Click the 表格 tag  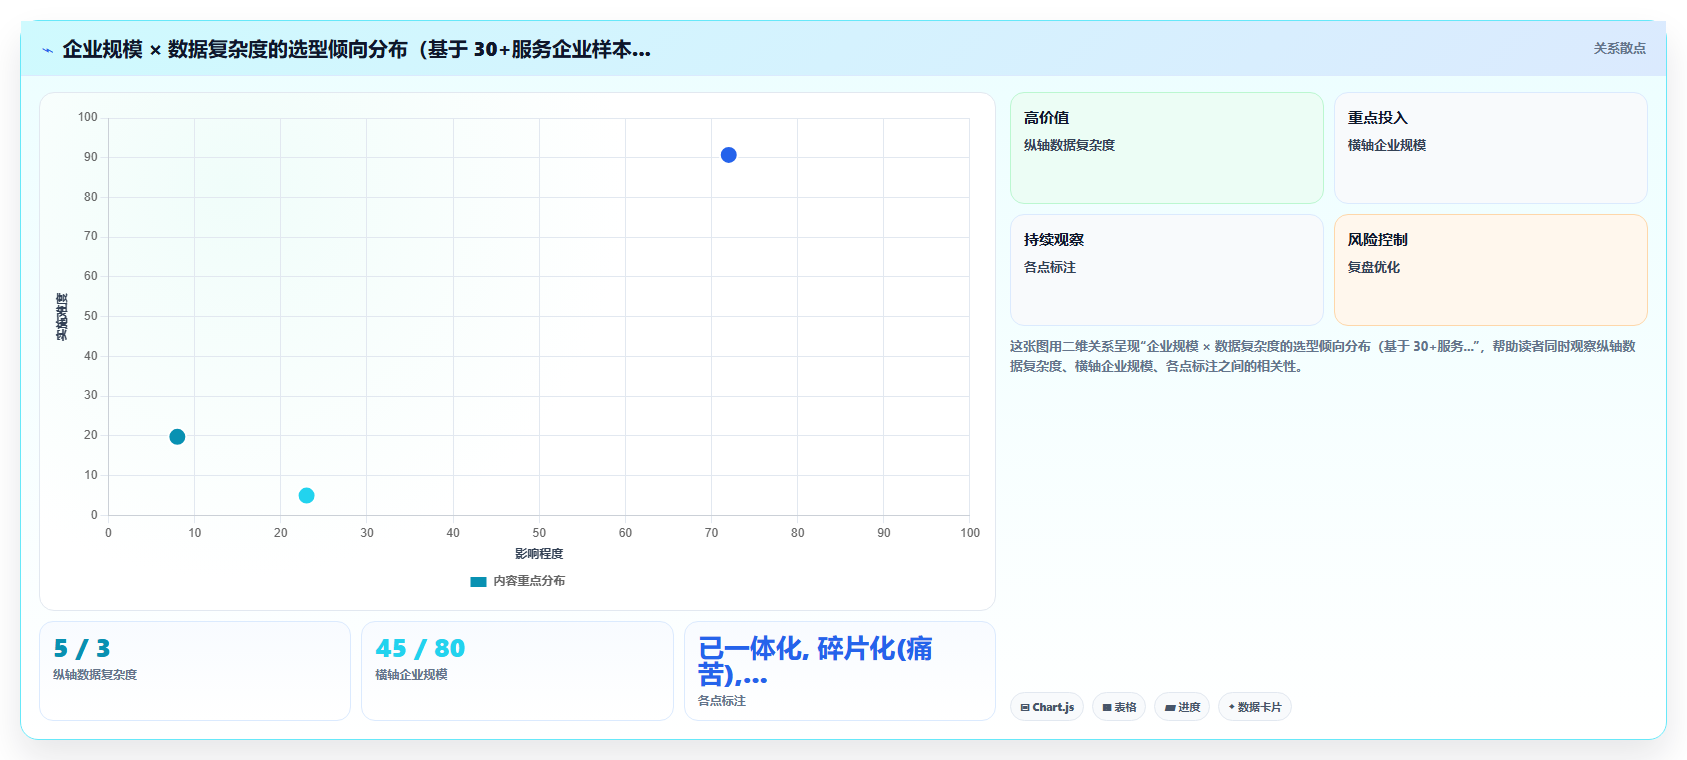click(1119, 707)
